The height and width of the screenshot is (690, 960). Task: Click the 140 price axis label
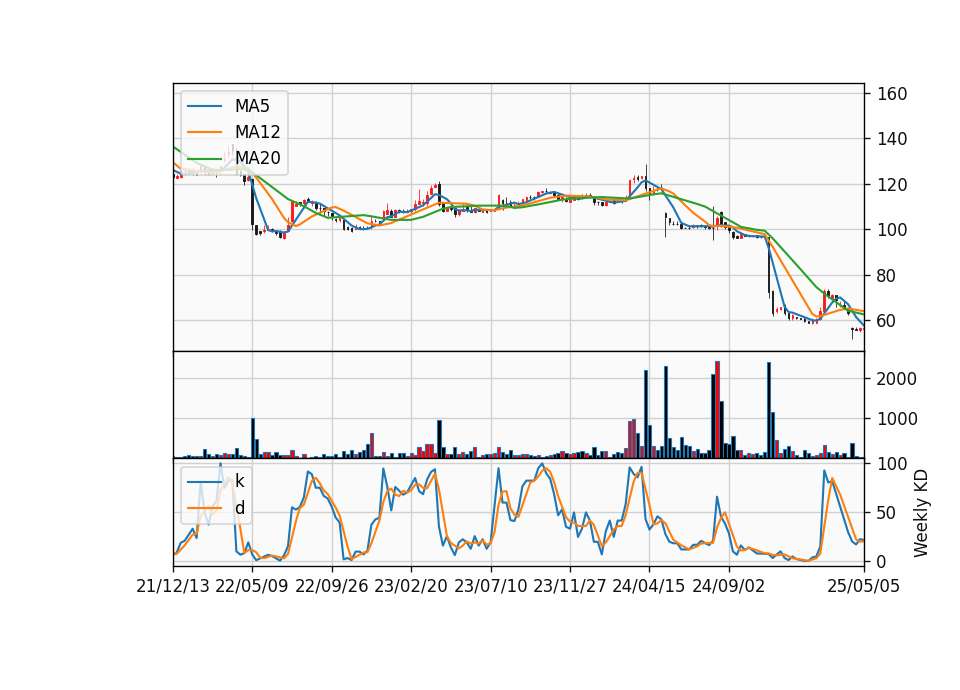point(892,139)
